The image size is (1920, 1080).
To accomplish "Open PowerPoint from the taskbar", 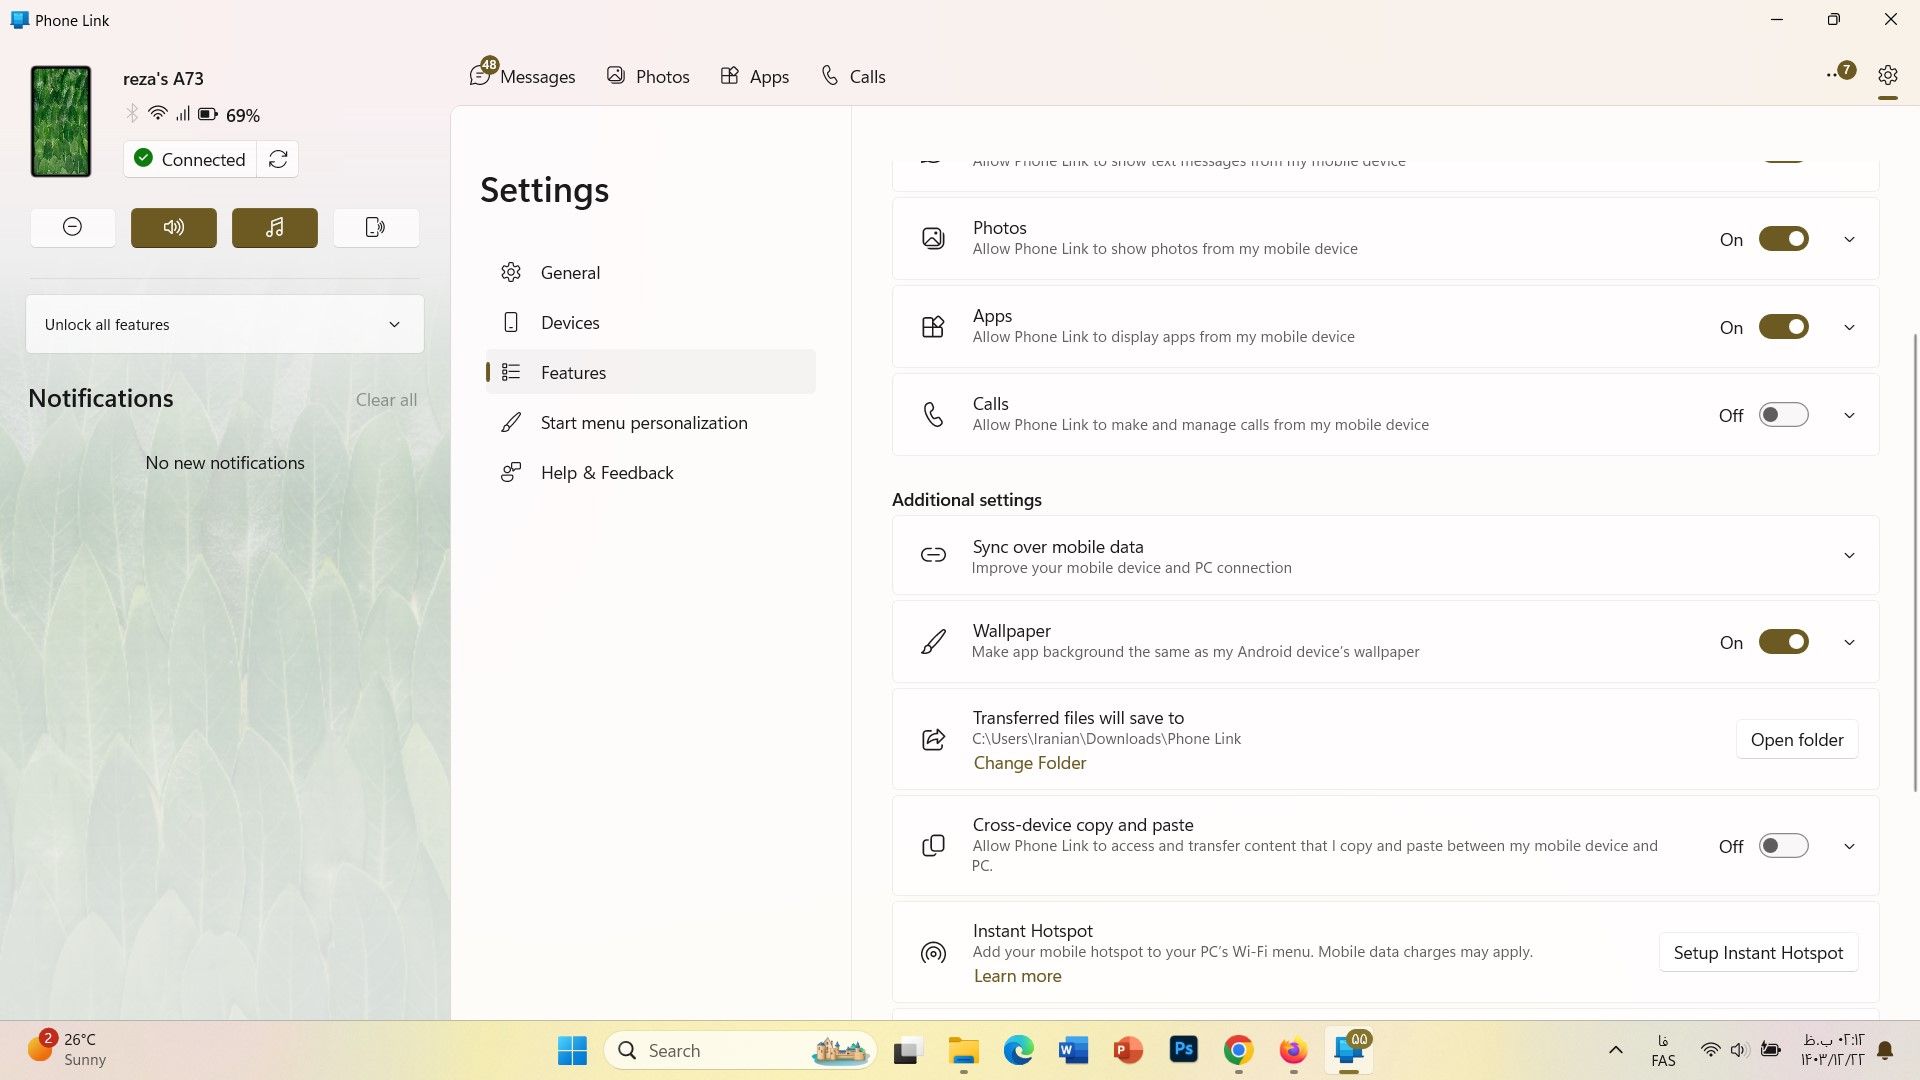I will (x=1128, y=1050).
